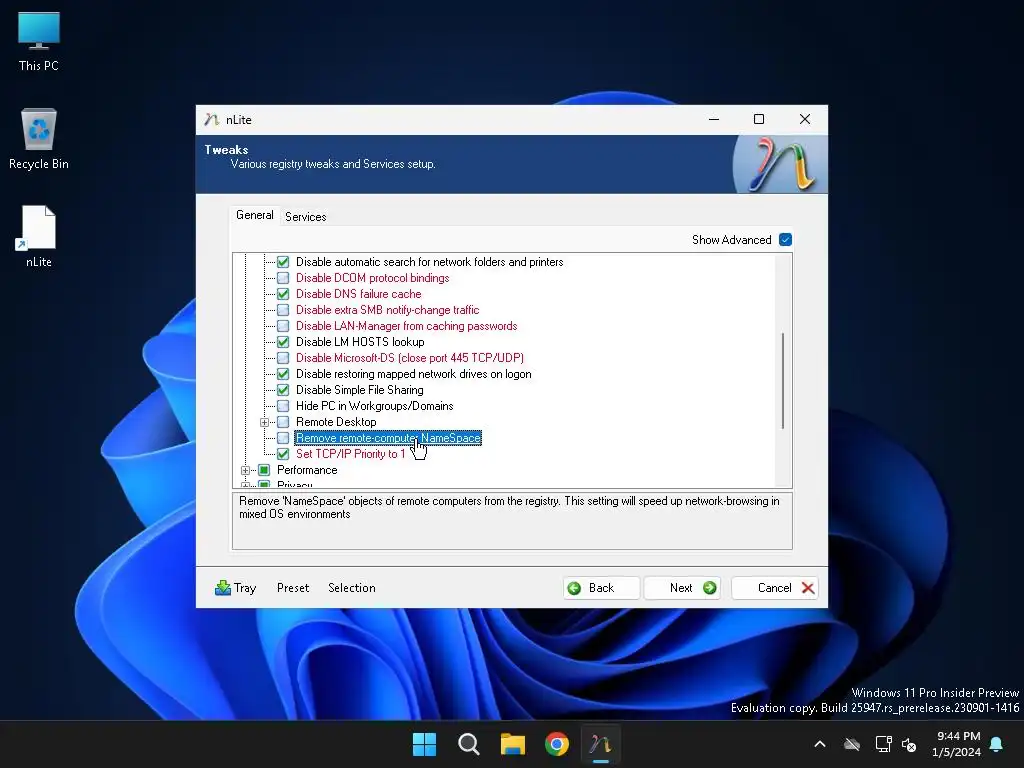Check the Remote Desktop checkbox
The image size is (1024, 768).
pyautogui.click(x=283, y=422)
